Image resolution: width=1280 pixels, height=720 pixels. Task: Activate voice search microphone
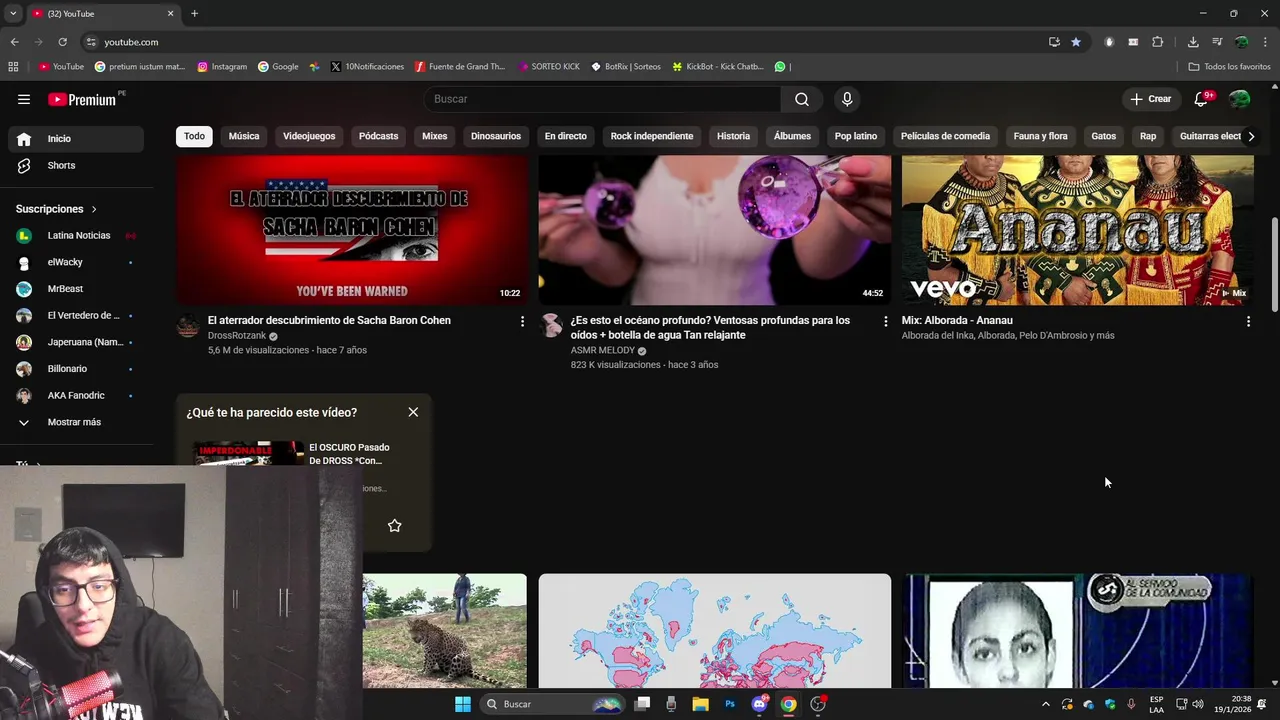[847, 99]
